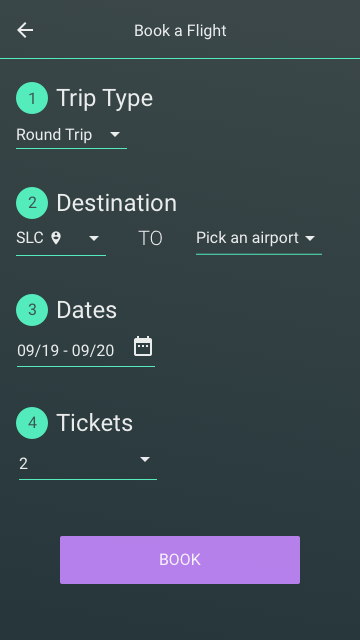Click the Book a Flight title

pos(180,31)
